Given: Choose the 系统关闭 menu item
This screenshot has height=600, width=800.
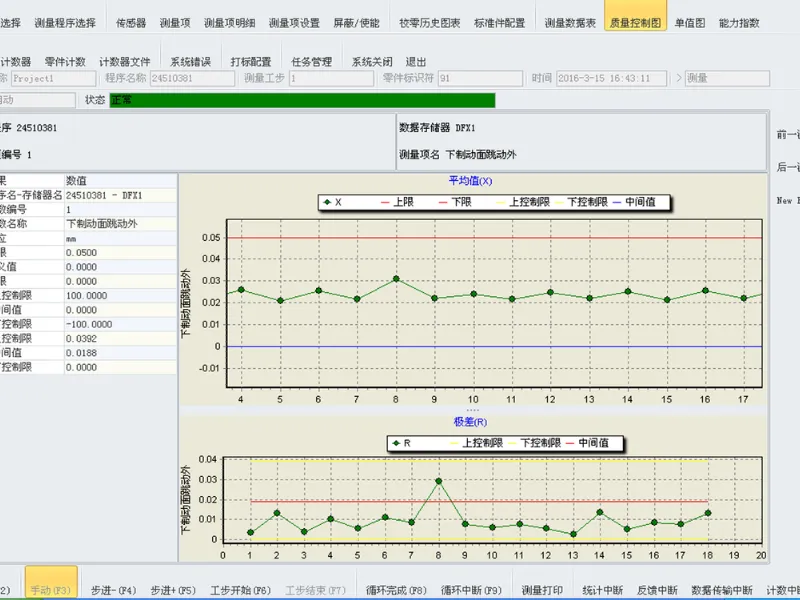Looking at the screenshot, I should coord(372,62).
